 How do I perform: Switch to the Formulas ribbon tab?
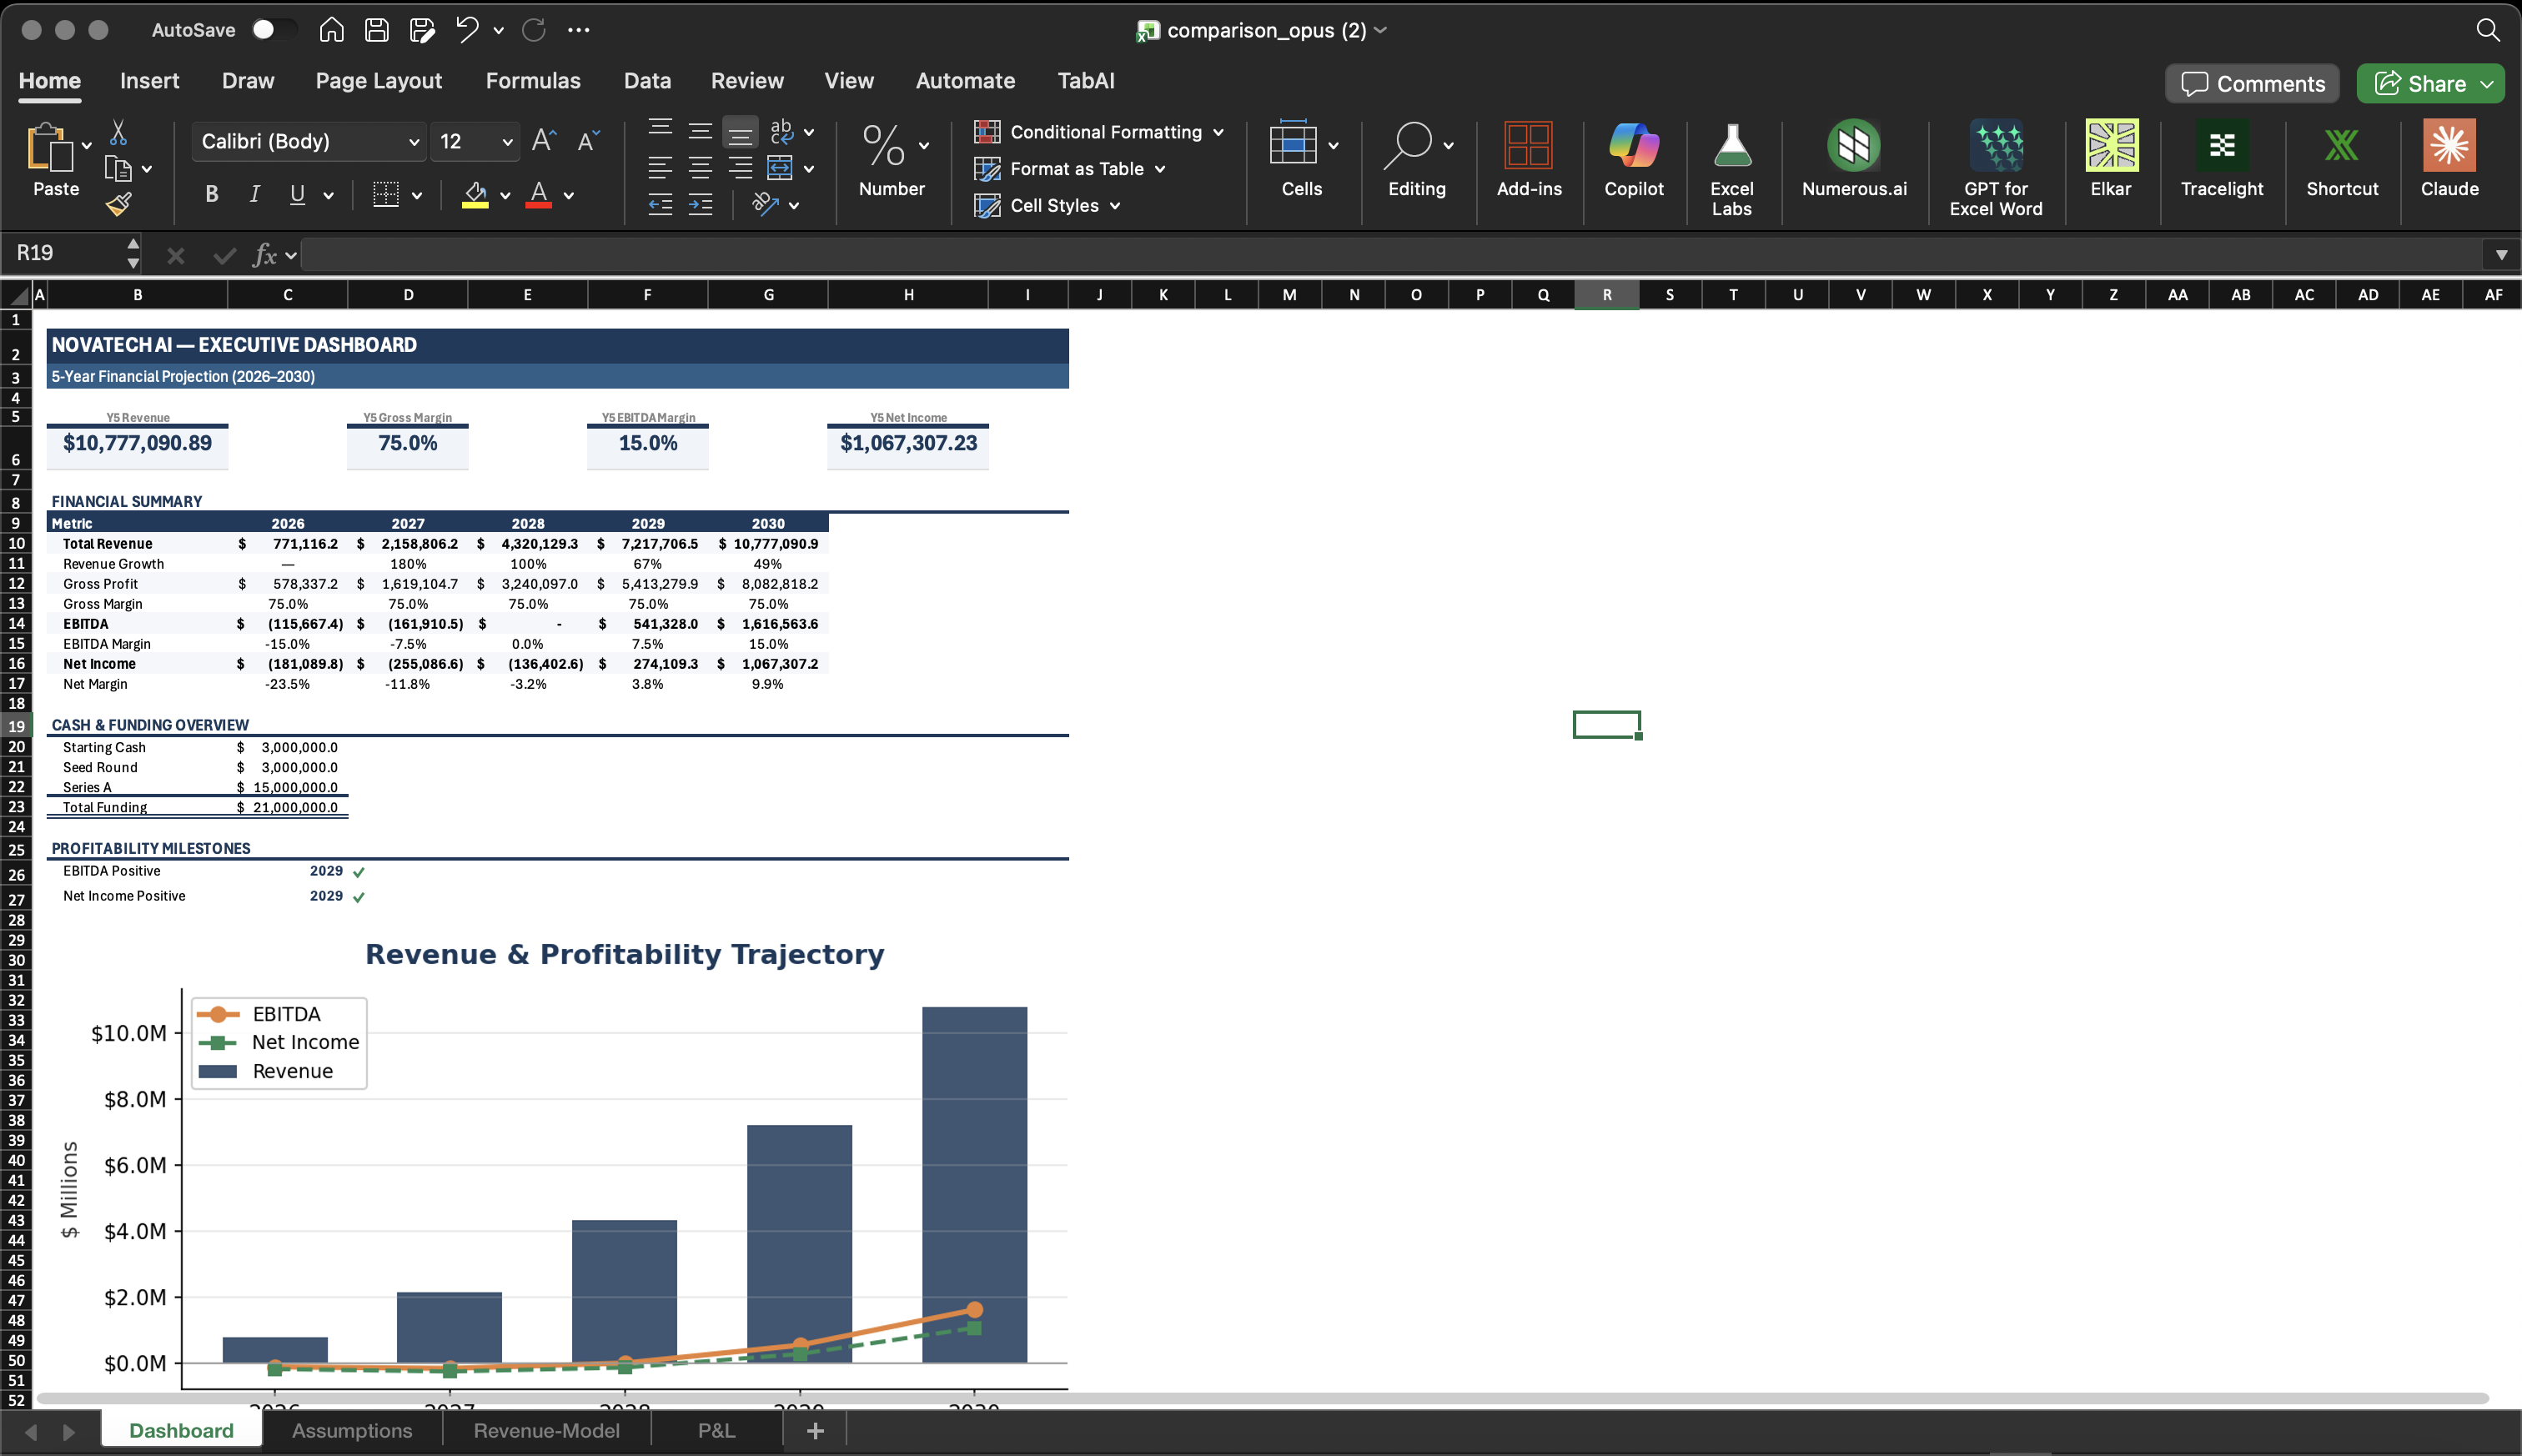click(x=532, y=81)
